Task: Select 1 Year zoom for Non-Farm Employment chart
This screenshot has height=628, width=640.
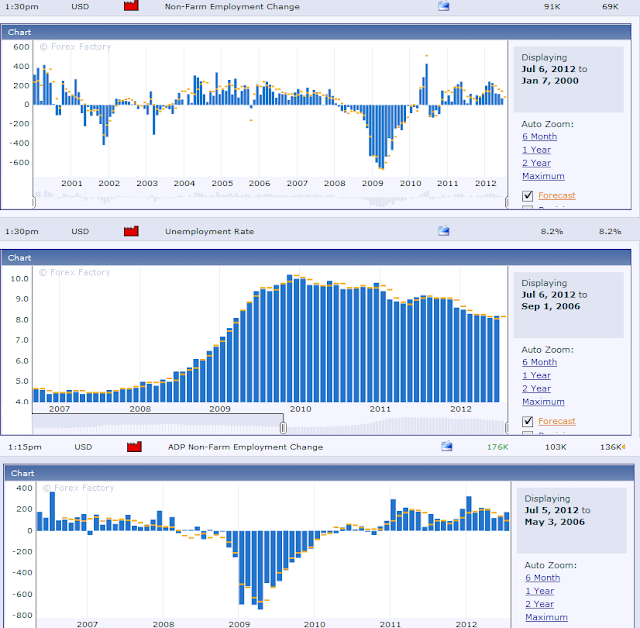Action: (536, 150)
